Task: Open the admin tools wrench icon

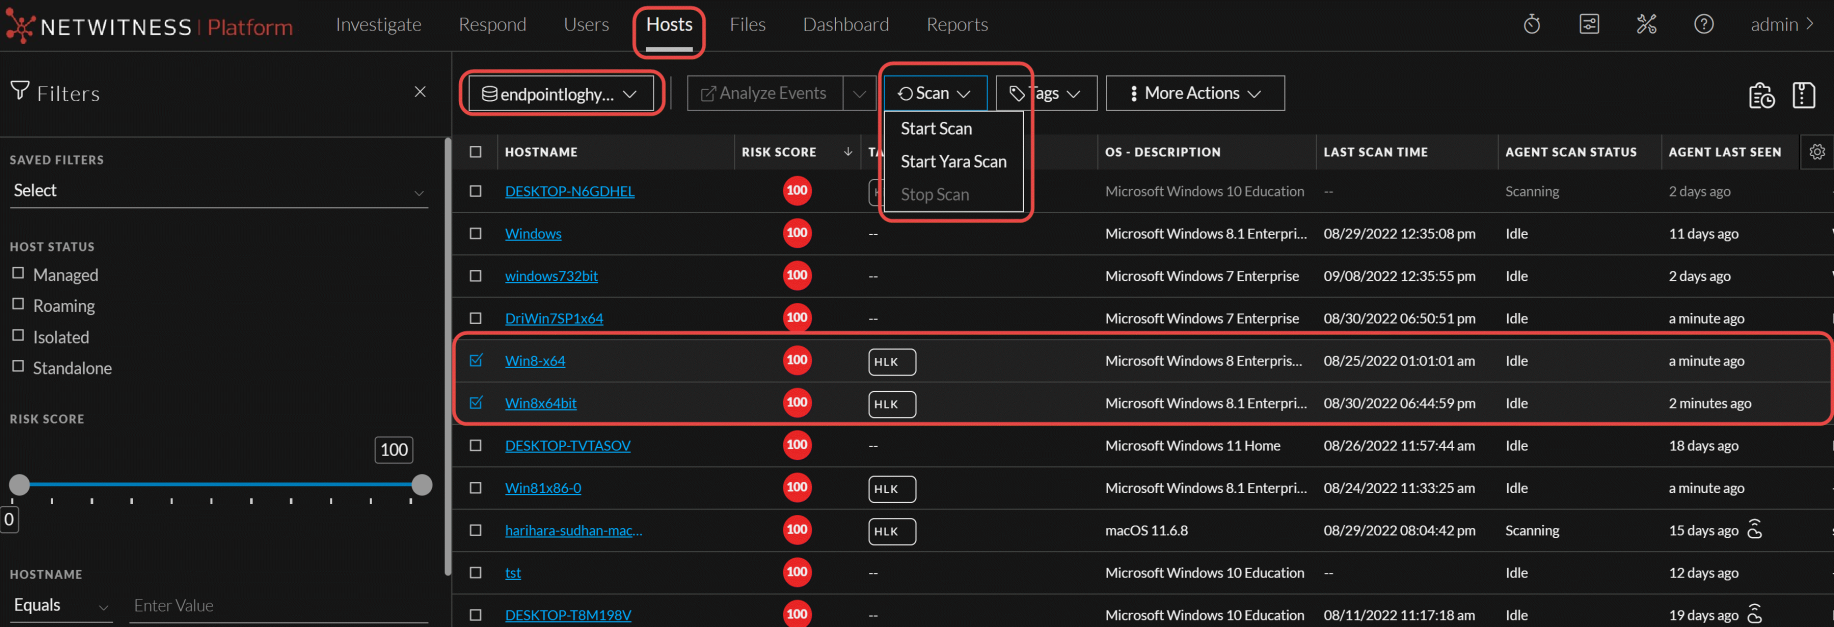Action: 1646,24
